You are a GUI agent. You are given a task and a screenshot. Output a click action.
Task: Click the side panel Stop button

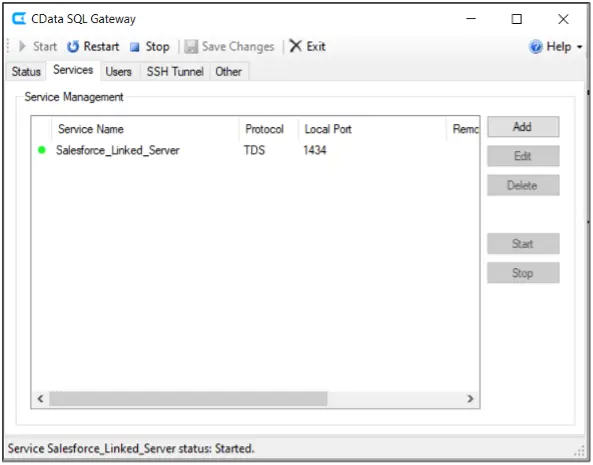point(523,273)
